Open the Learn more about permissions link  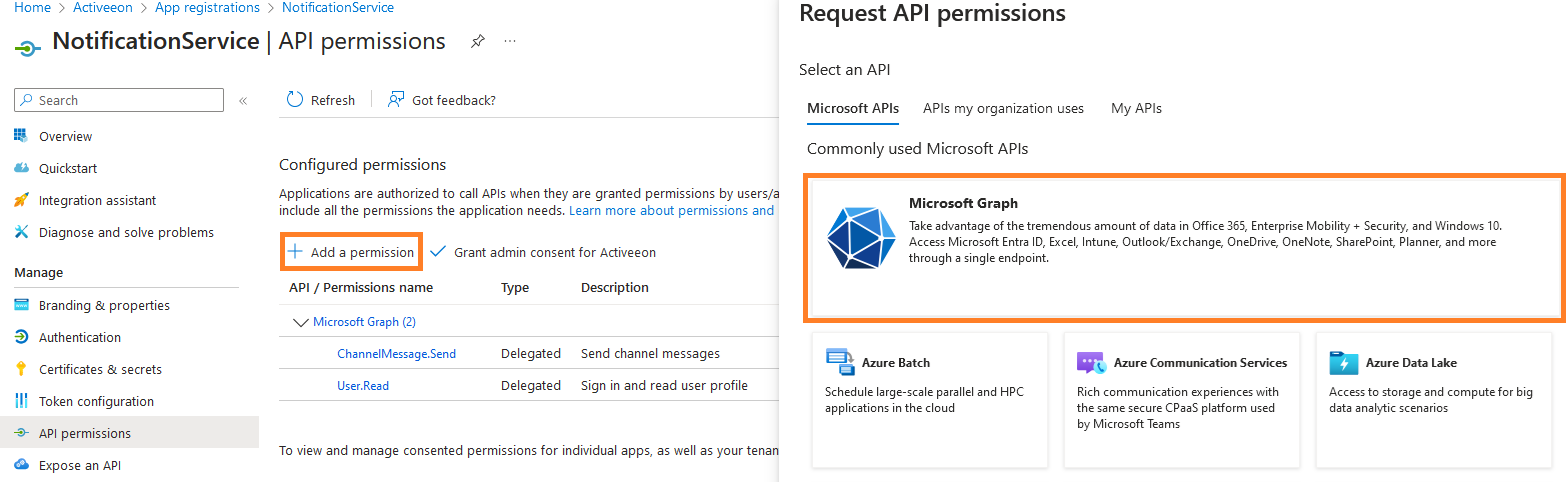tap(671, 211)
